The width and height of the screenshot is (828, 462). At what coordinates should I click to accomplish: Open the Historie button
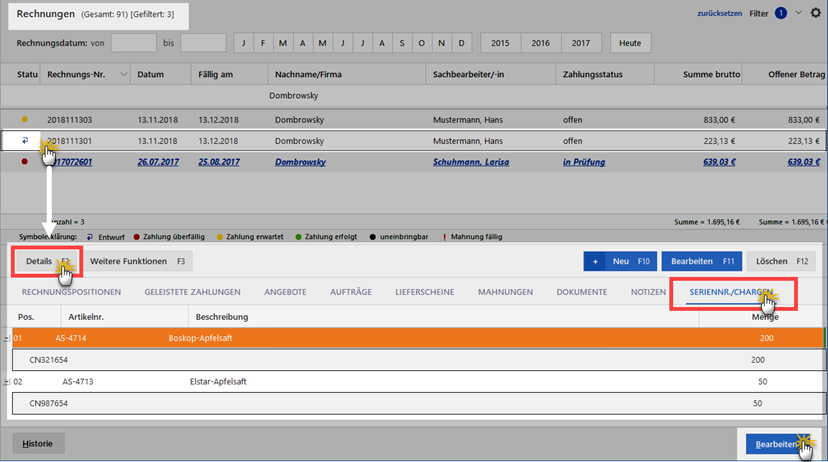[x=38, y=444]
